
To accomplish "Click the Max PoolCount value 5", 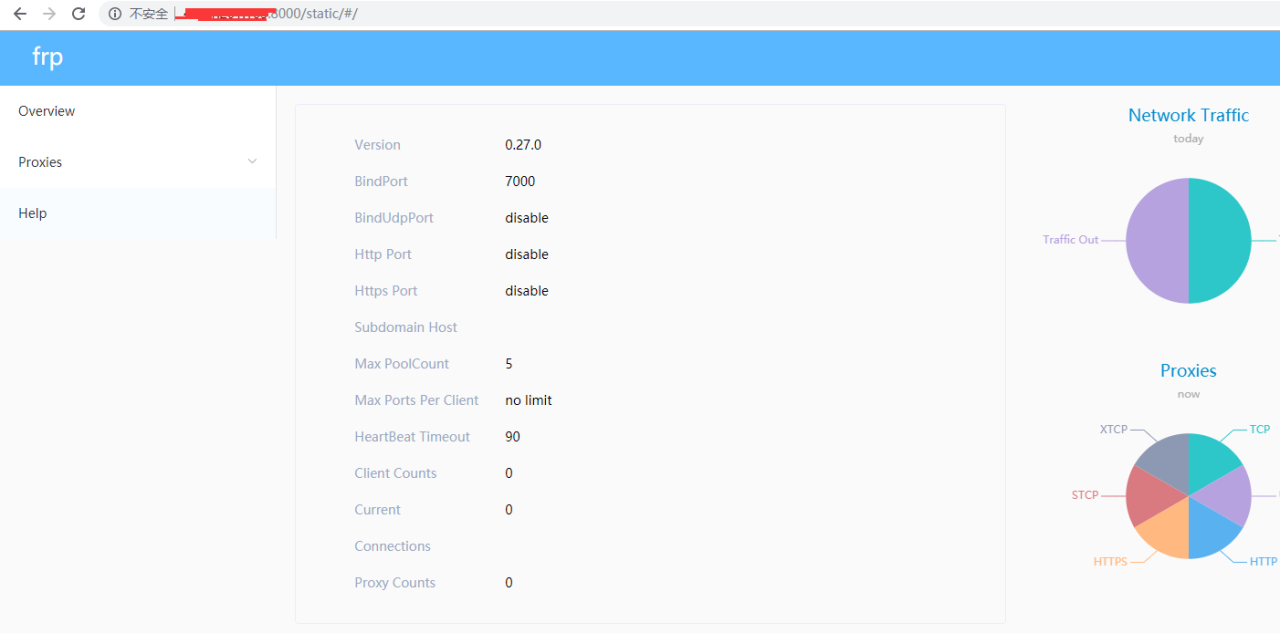I will pos(509,364).
